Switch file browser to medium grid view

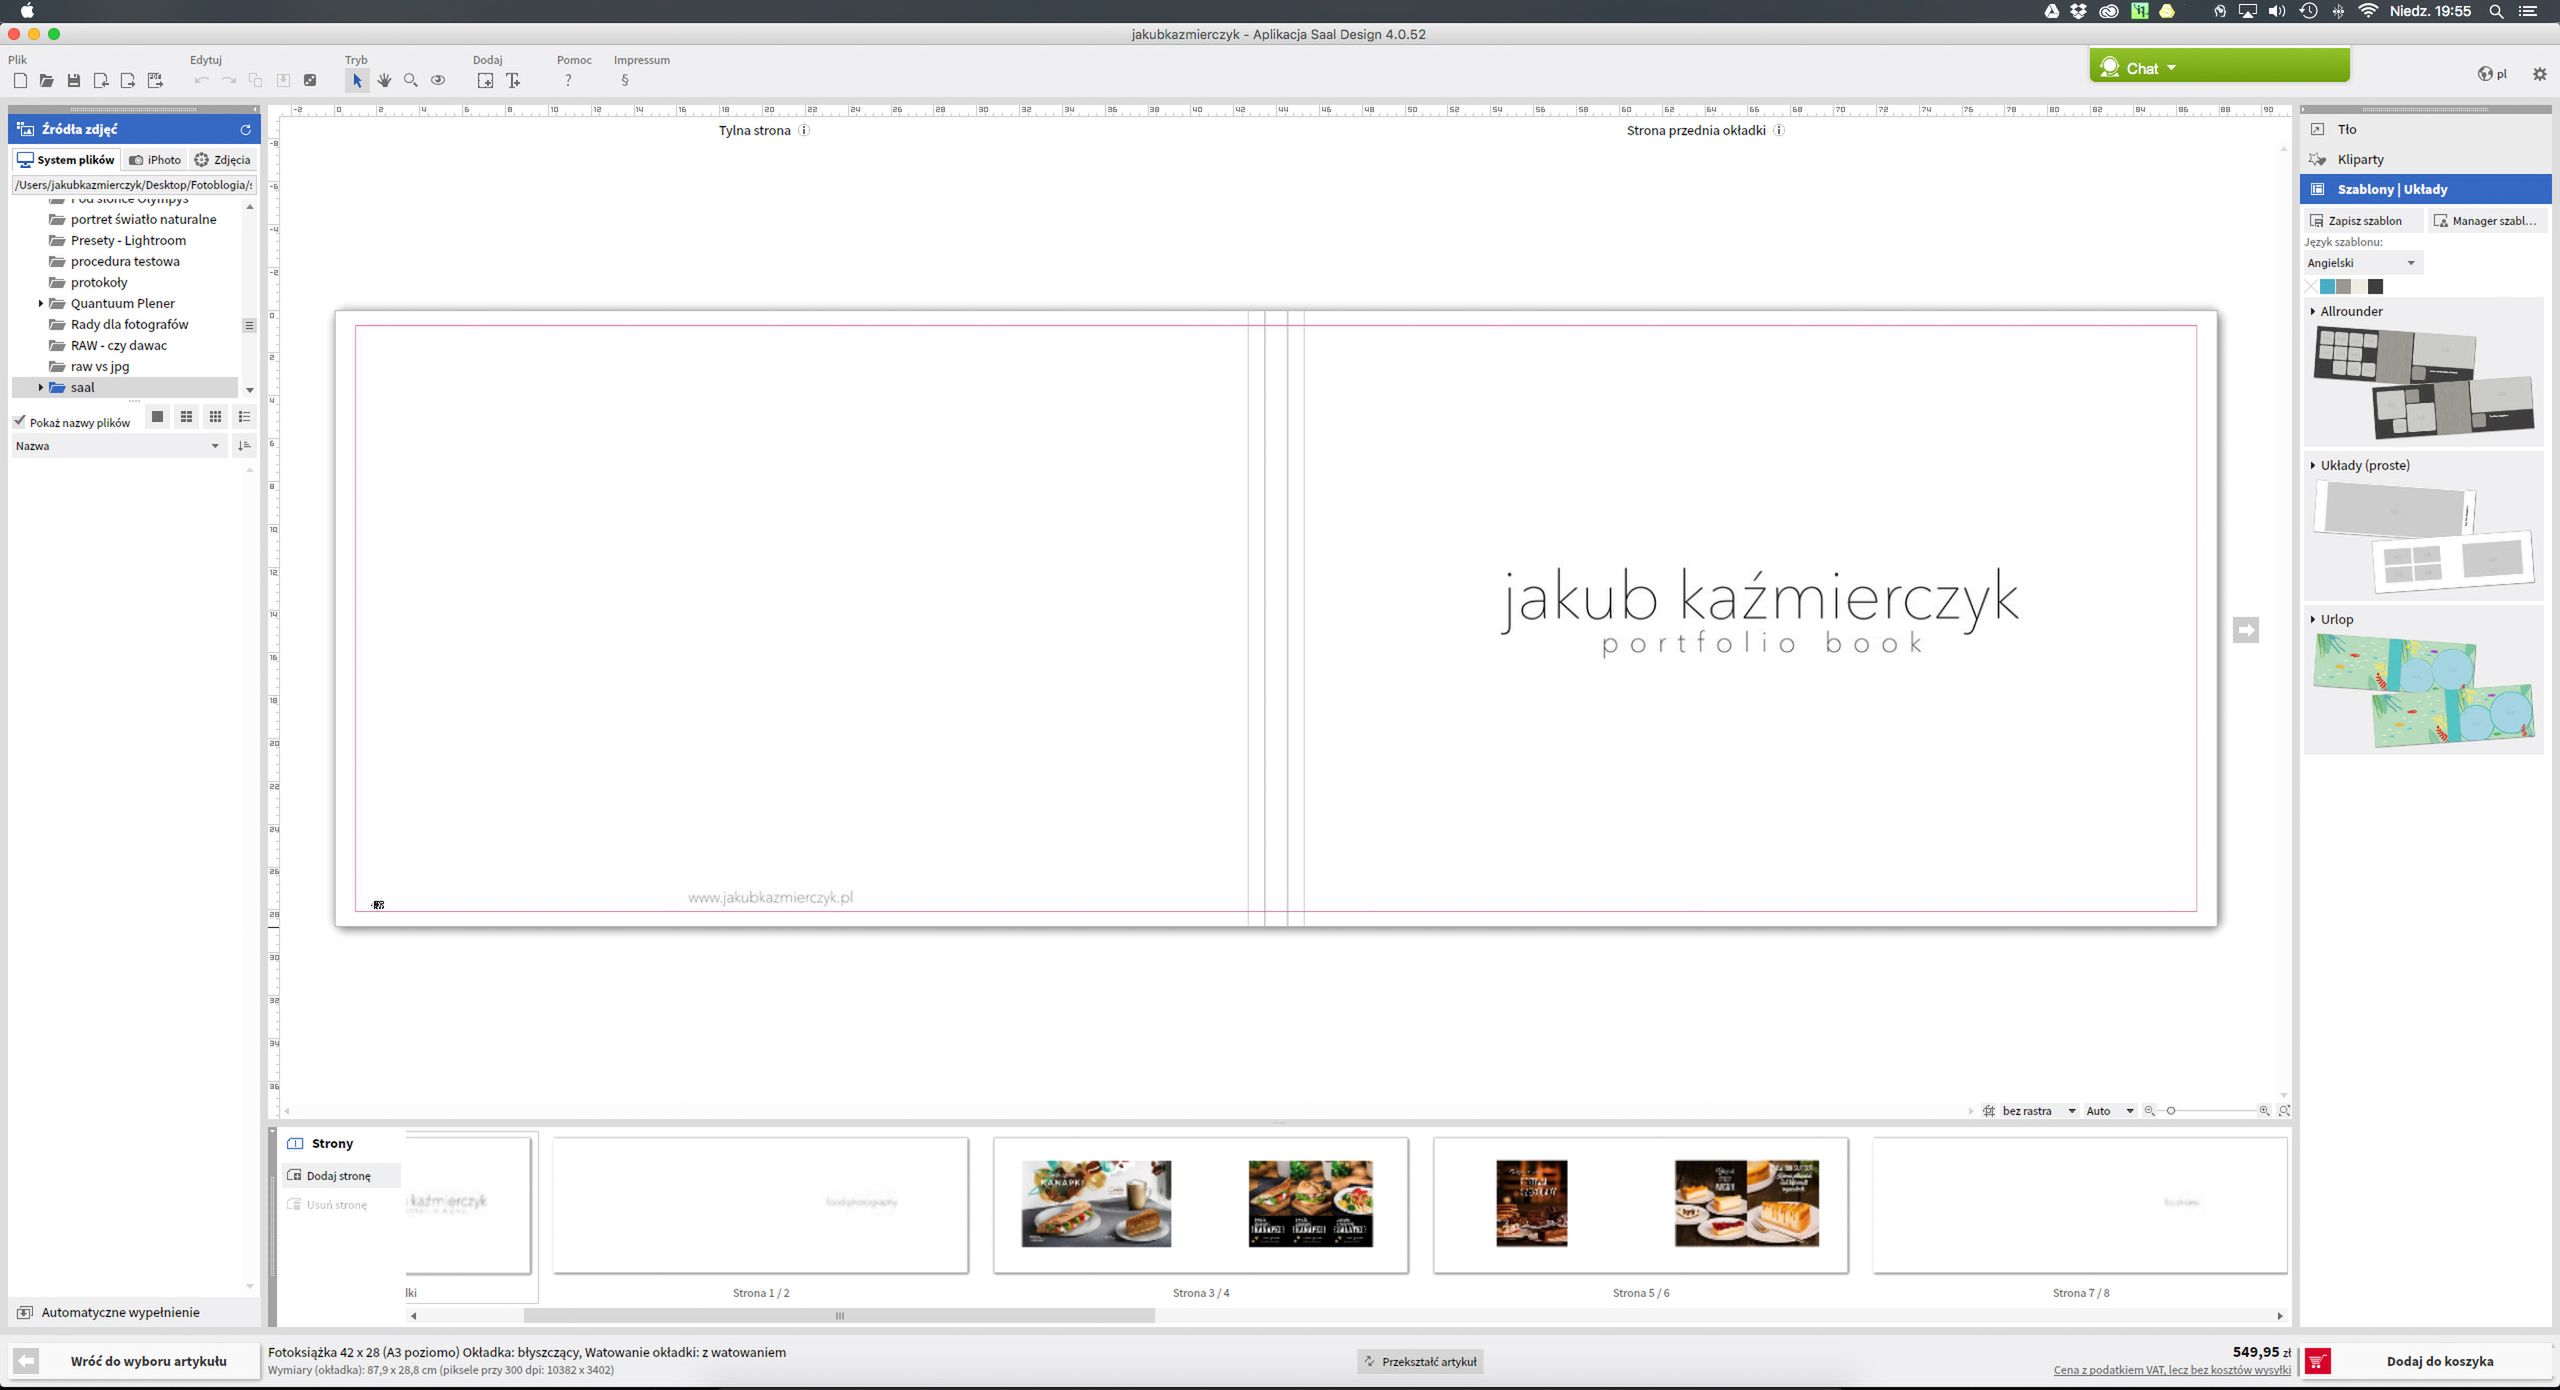pos(186,417)
